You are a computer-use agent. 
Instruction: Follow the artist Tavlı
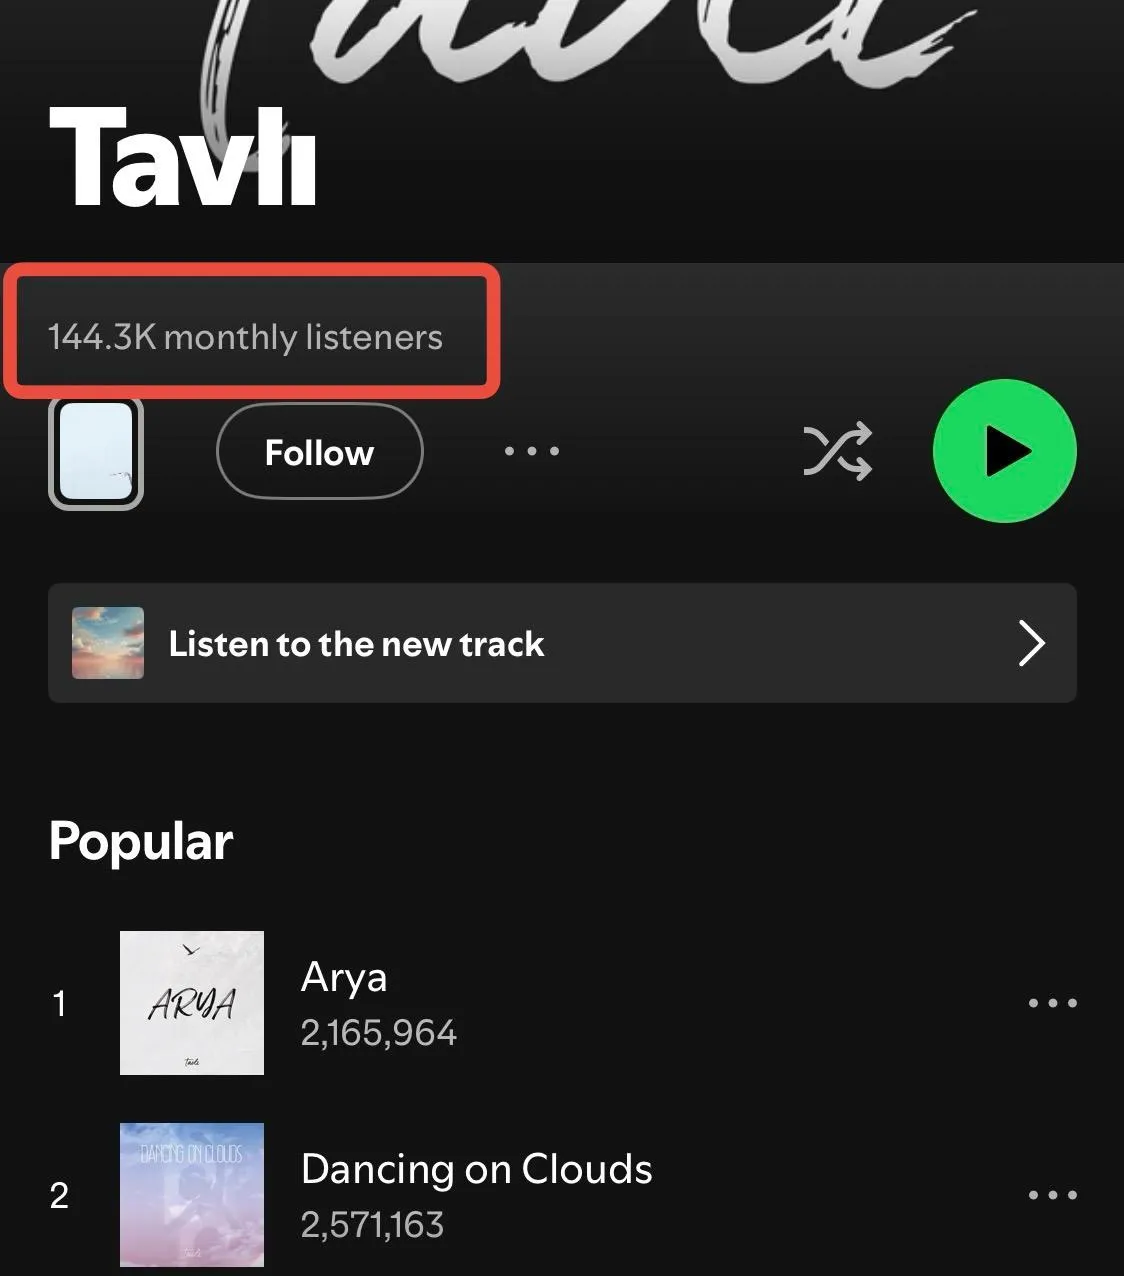(319, 452)
